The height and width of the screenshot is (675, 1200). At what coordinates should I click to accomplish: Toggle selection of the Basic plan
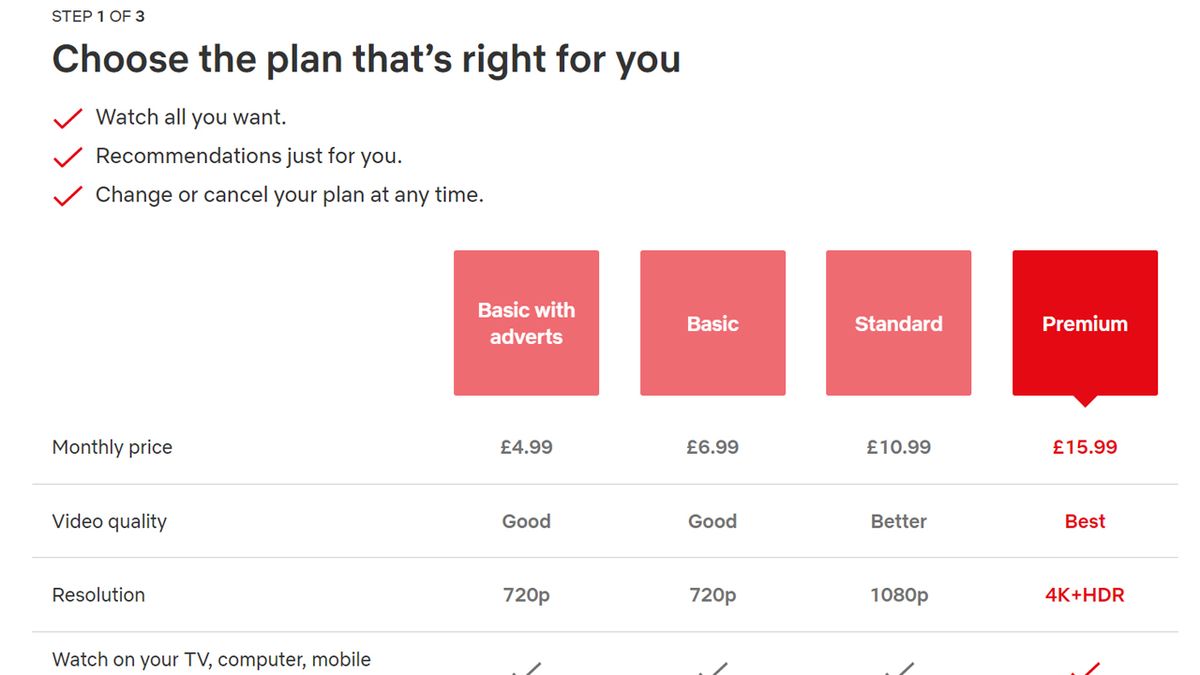coord(712,322)
